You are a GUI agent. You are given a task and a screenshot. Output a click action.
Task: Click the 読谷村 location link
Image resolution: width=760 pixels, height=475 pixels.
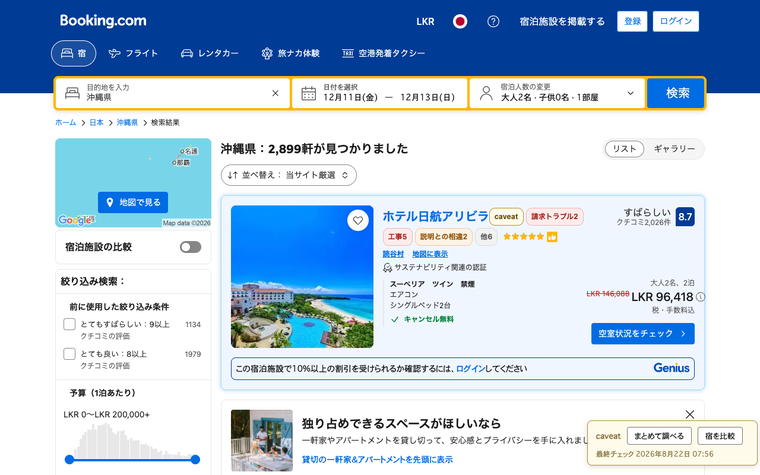[393, 254]
